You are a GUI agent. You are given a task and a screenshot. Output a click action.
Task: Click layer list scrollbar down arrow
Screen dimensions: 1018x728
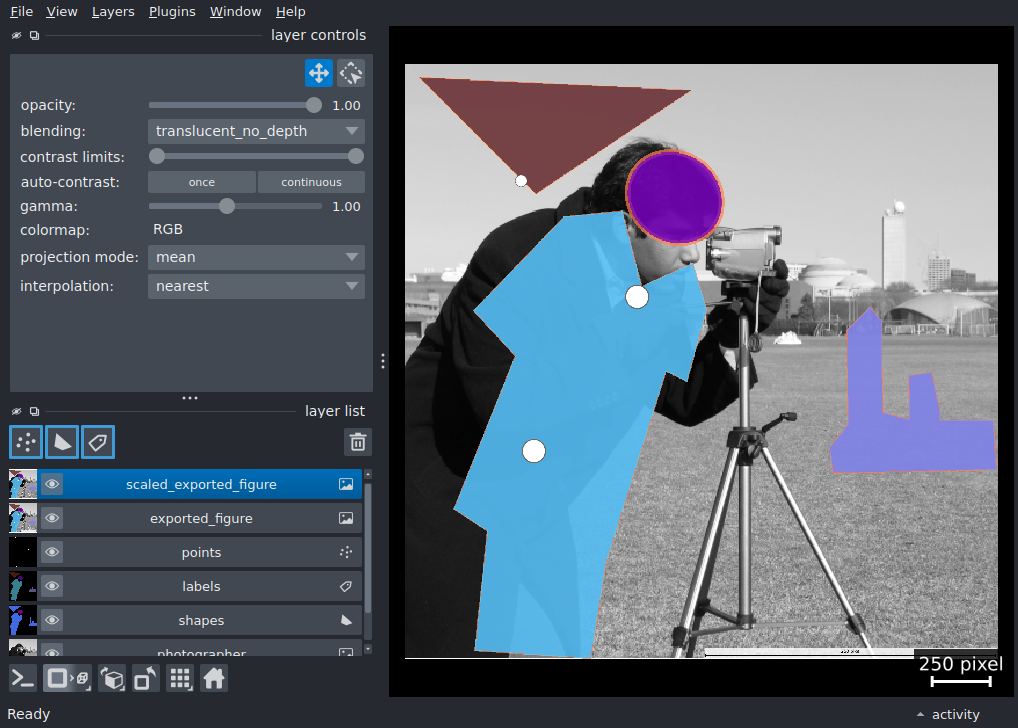(x=368, y=649)
